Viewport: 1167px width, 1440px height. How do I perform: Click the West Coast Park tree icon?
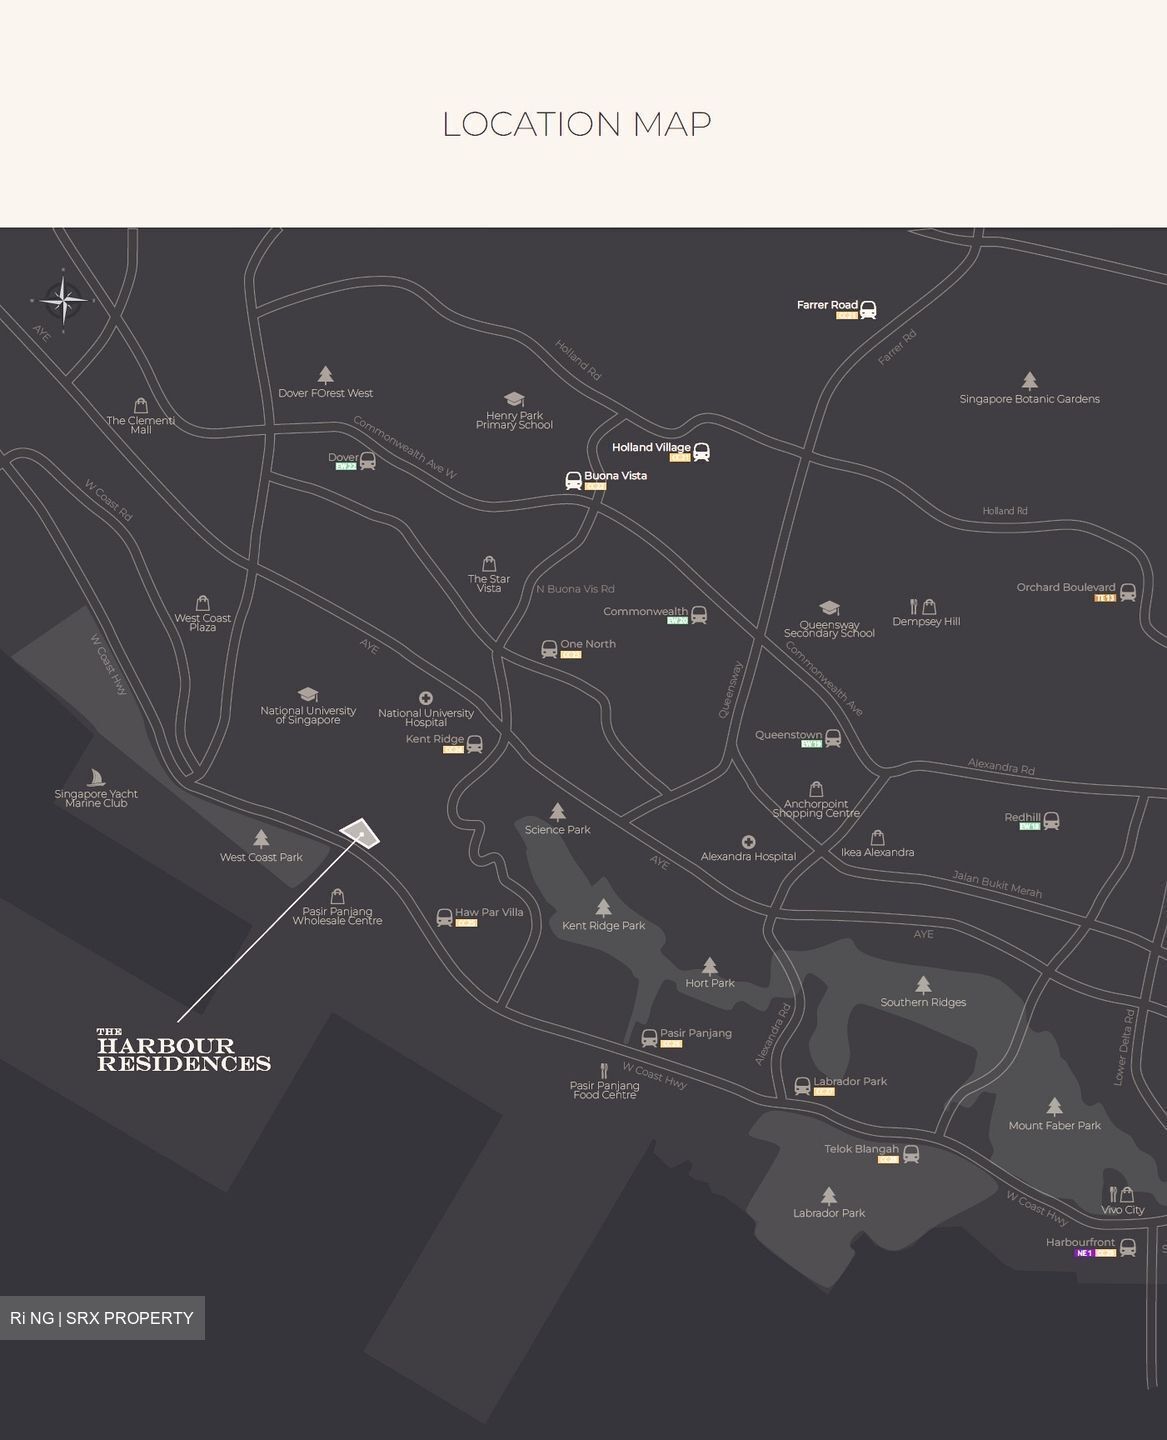point(261,839)
